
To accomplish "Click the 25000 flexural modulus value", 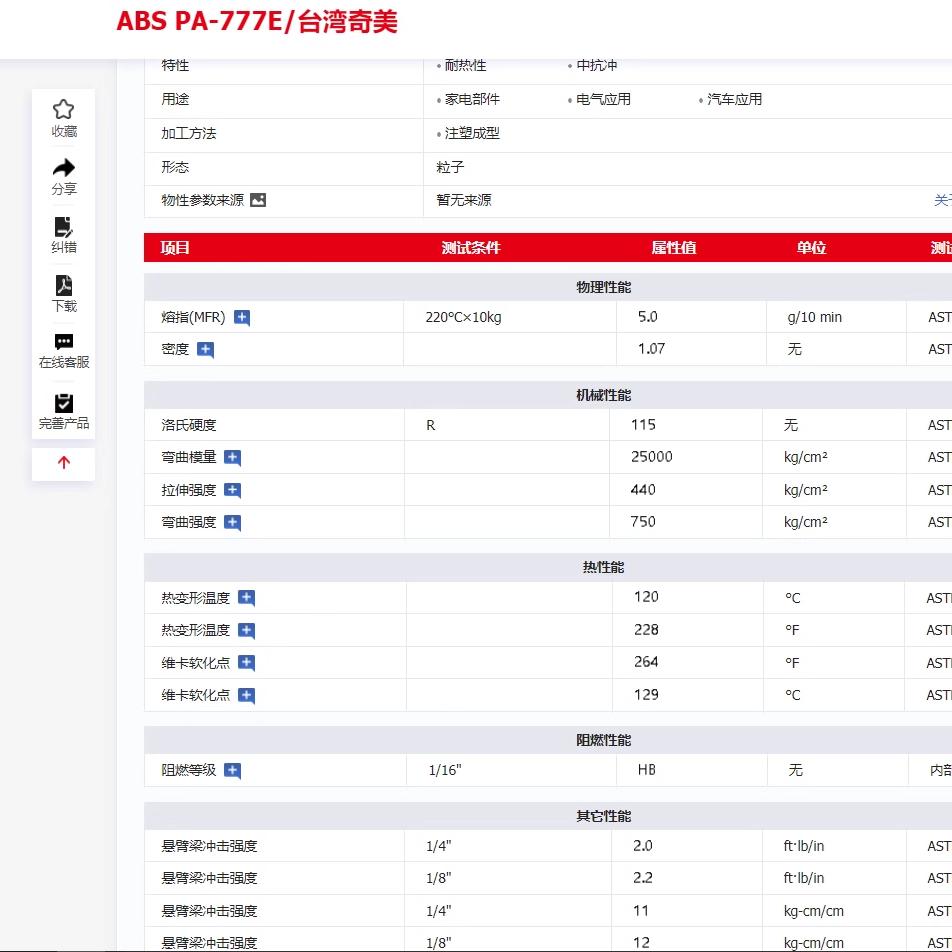I will pyautogui.click(x=651, y=457).
